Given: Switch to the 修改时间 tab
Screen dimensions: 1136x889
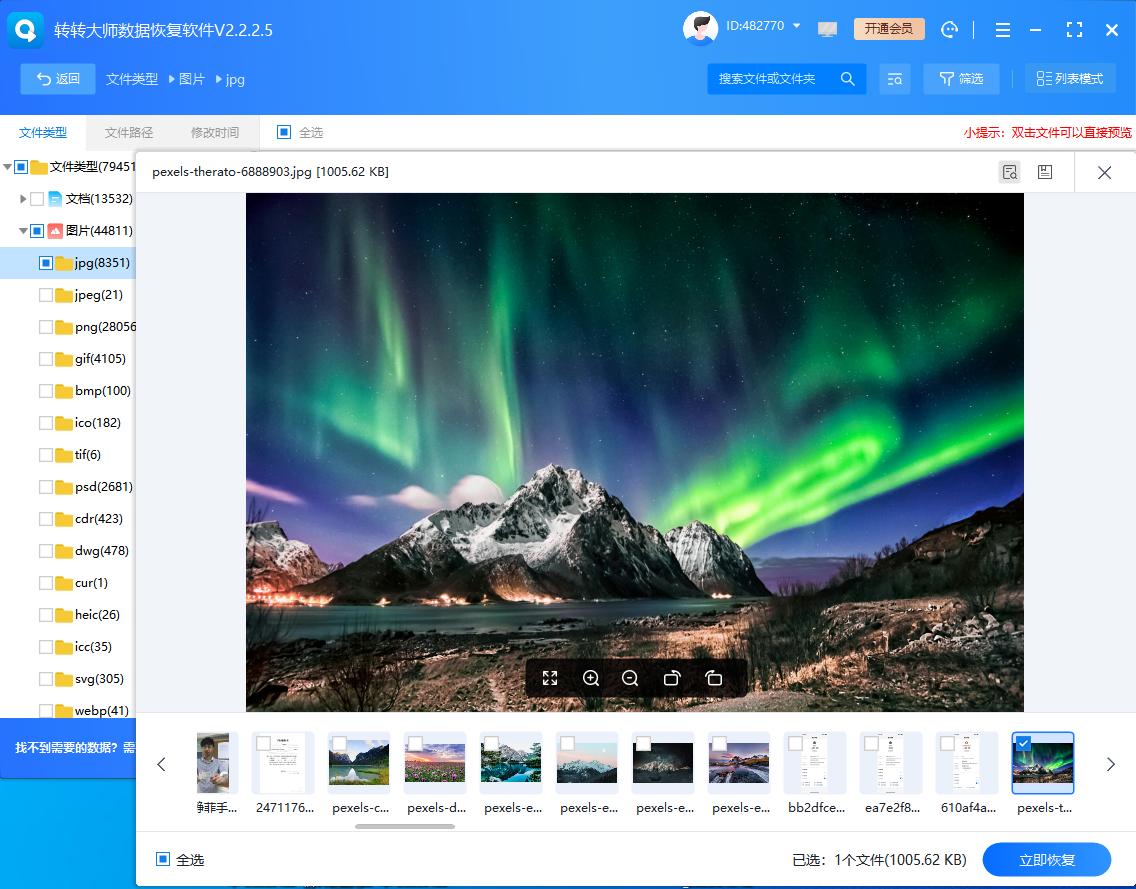Looking at the screenshot, I should 213,131.
